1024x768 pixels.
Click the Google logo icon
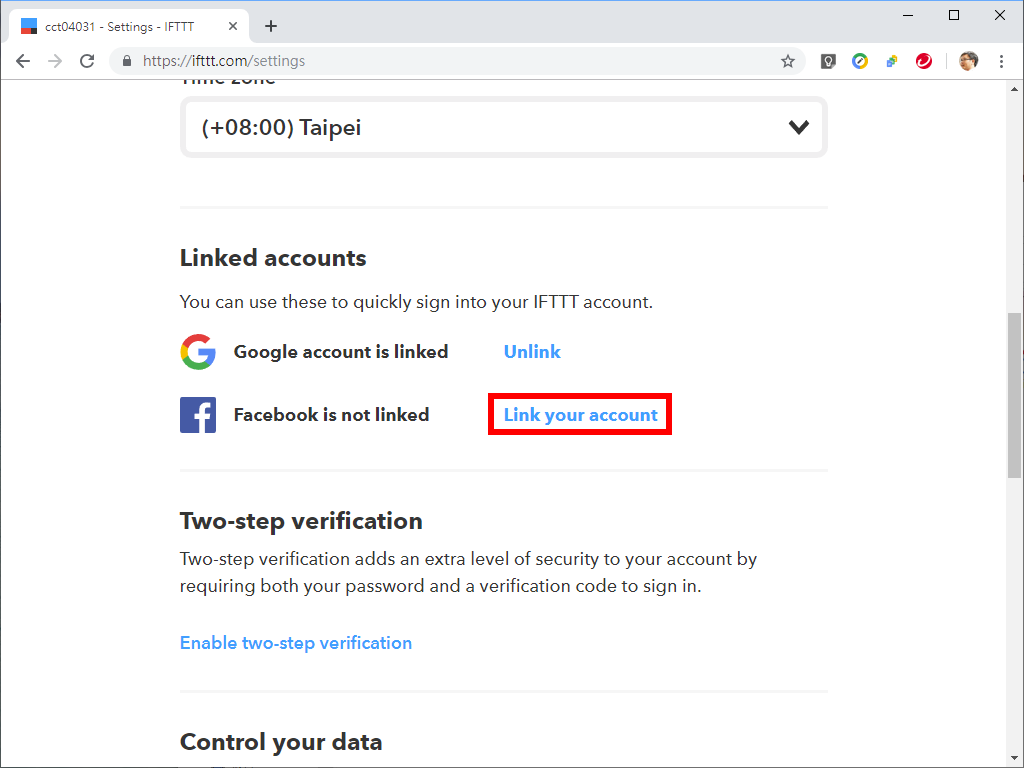(198, 352)
